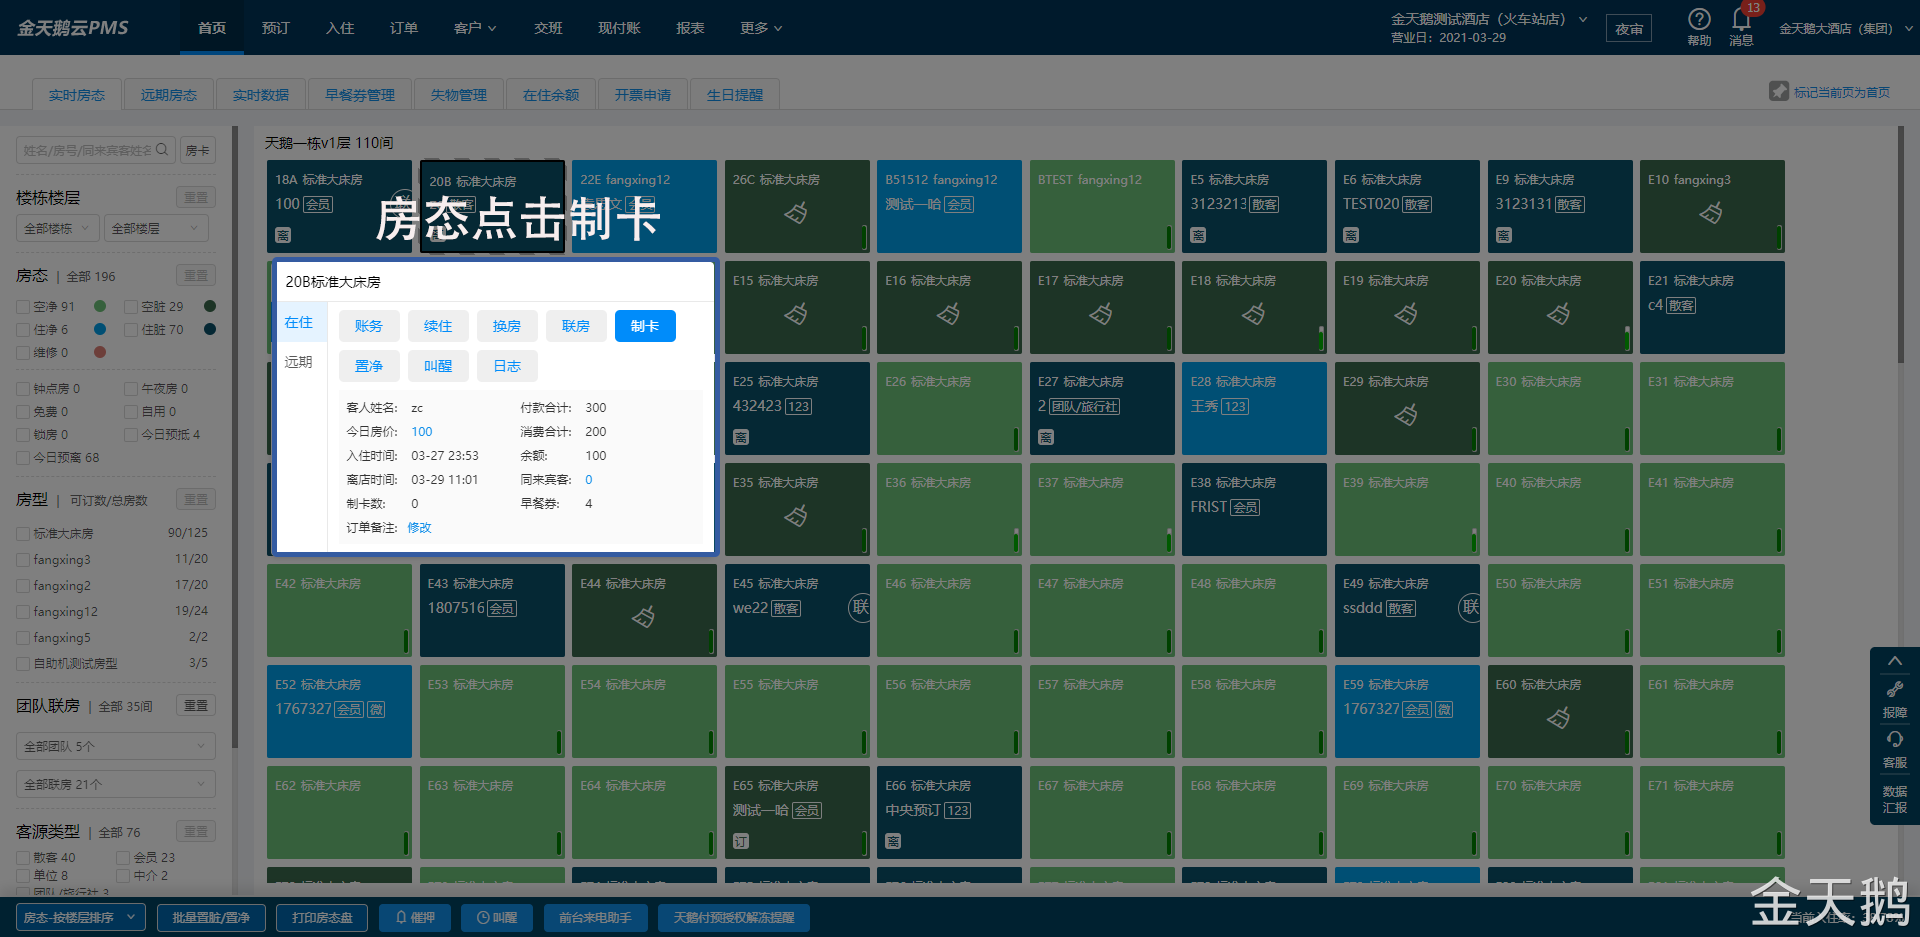
Task: Tick the 空脏 29 checkbox
Action: coord(131,307)
